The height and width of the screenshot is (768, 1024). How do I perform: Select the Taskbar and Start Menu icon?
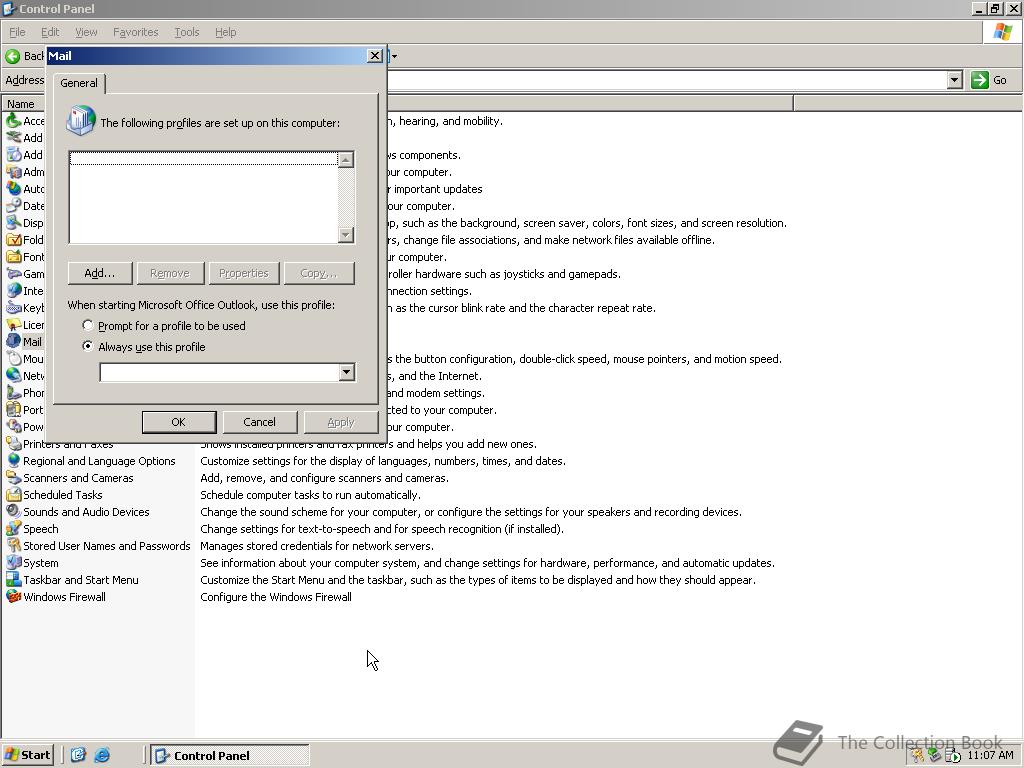click(13, 579)
